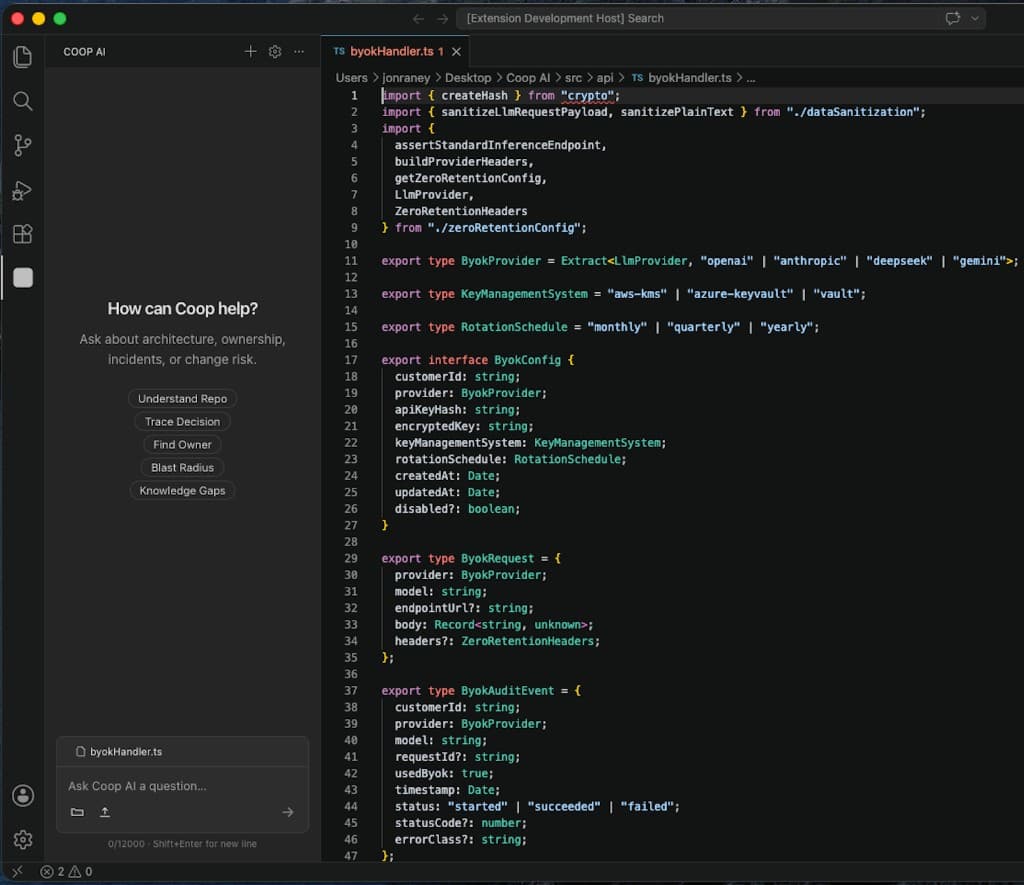Screen dimensions: 1024x885
Task: Select the byokHandler.ts context chip
Action: (x=119, y=752)
